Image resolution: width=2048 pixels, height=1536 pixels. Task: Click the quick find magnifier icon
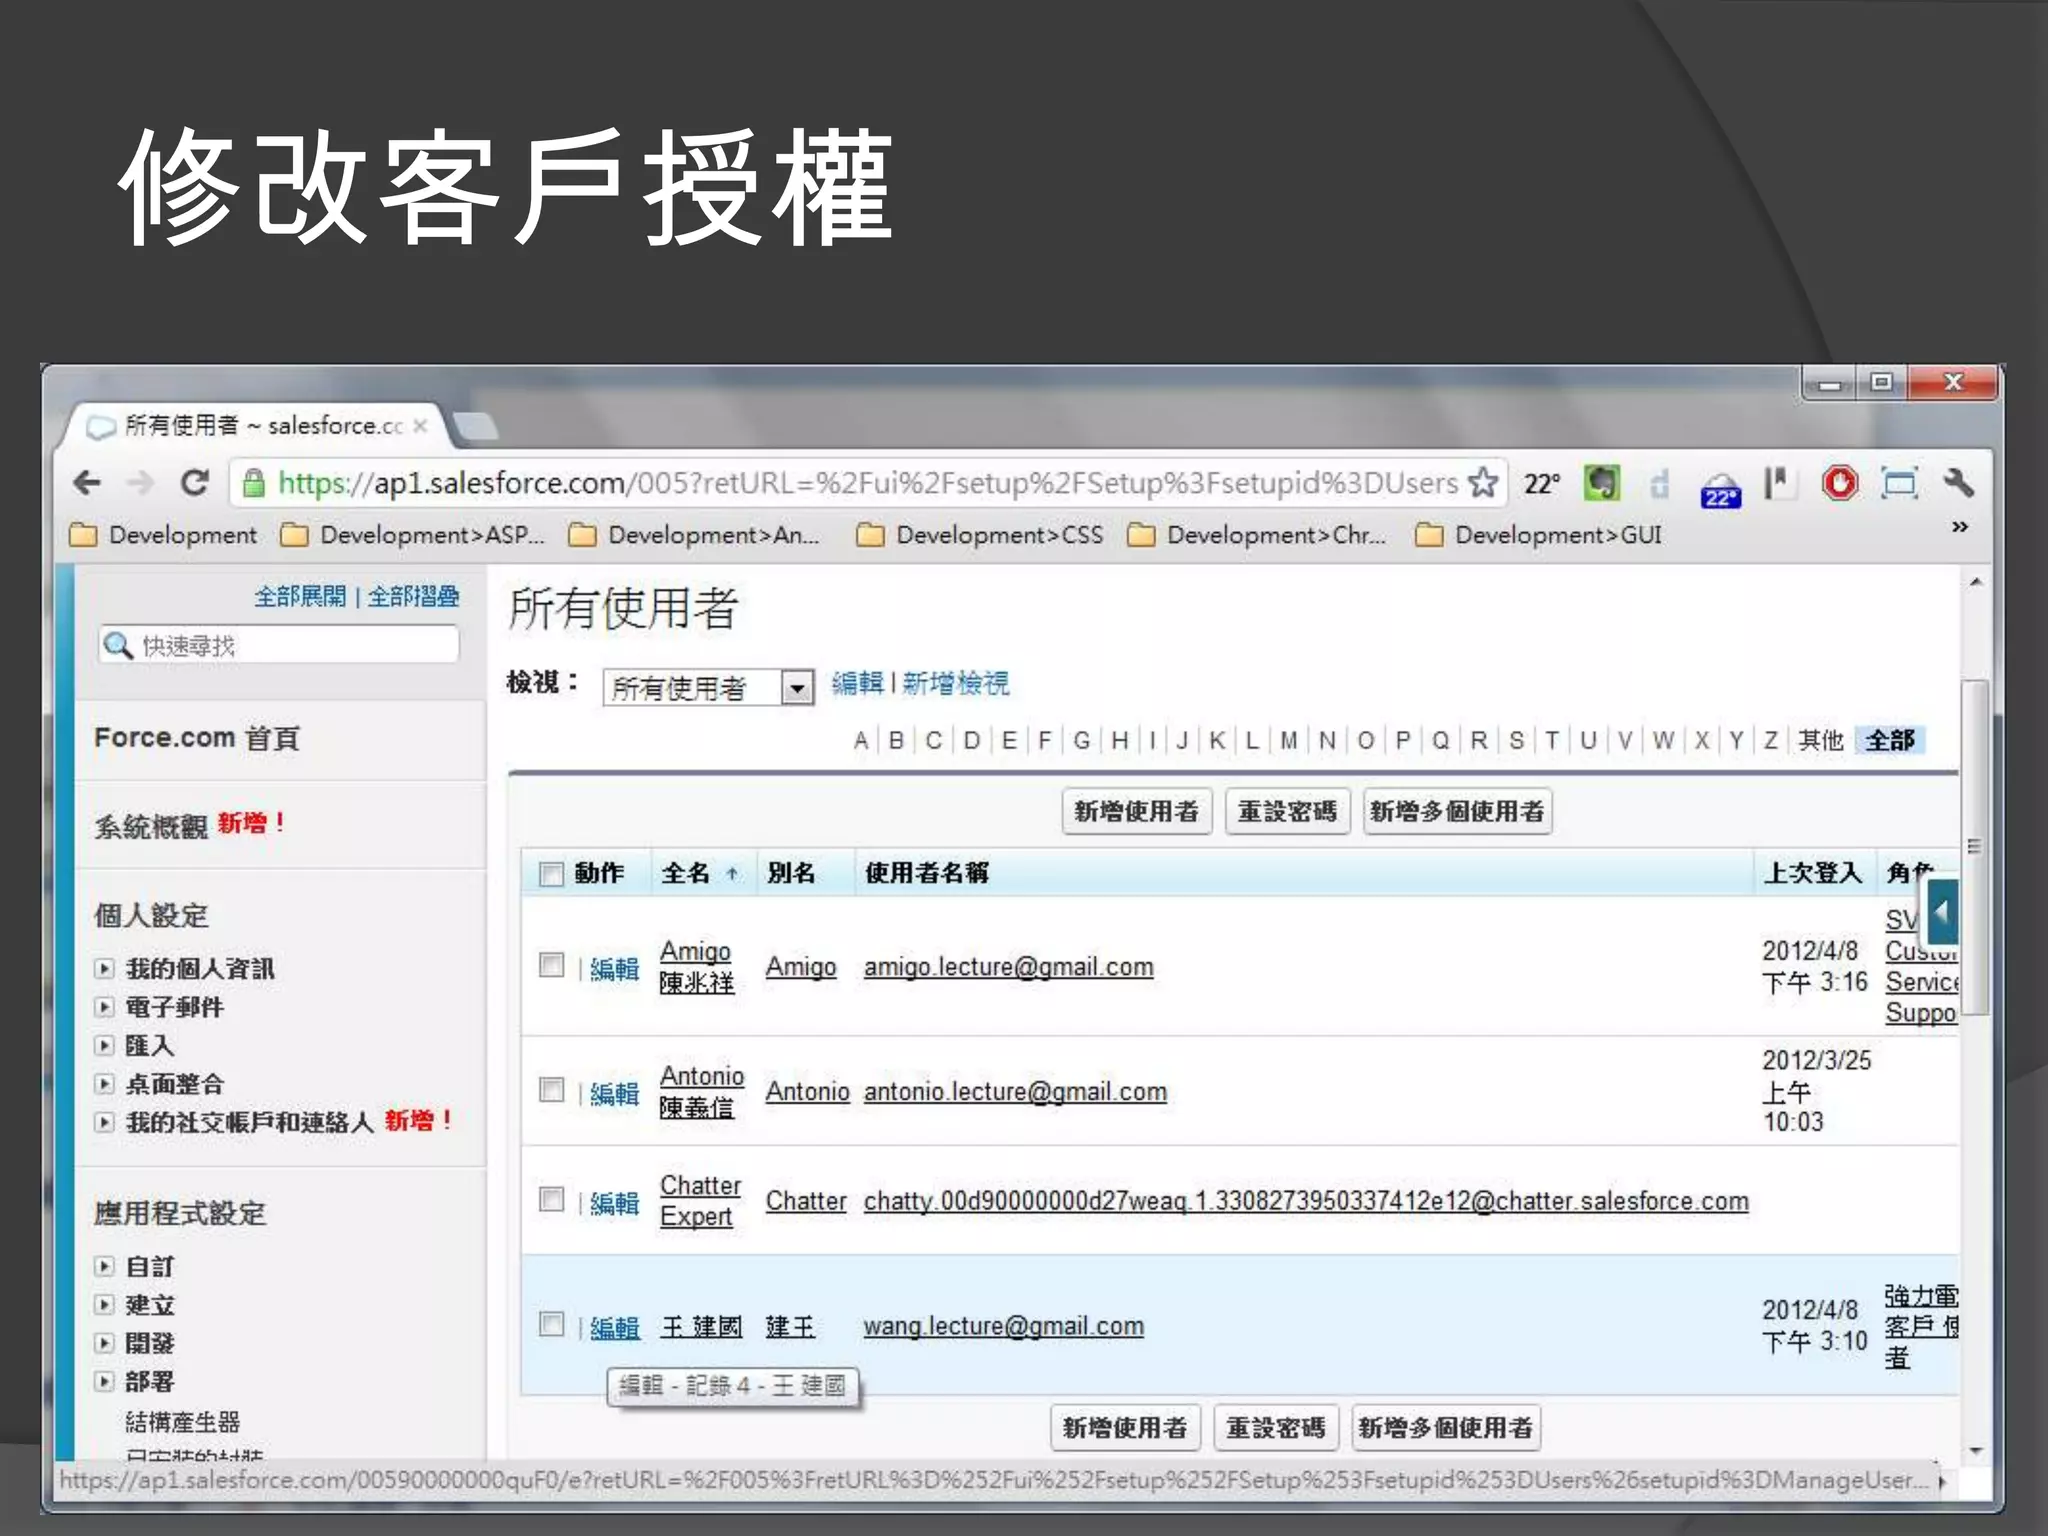(x=118, y=645)
